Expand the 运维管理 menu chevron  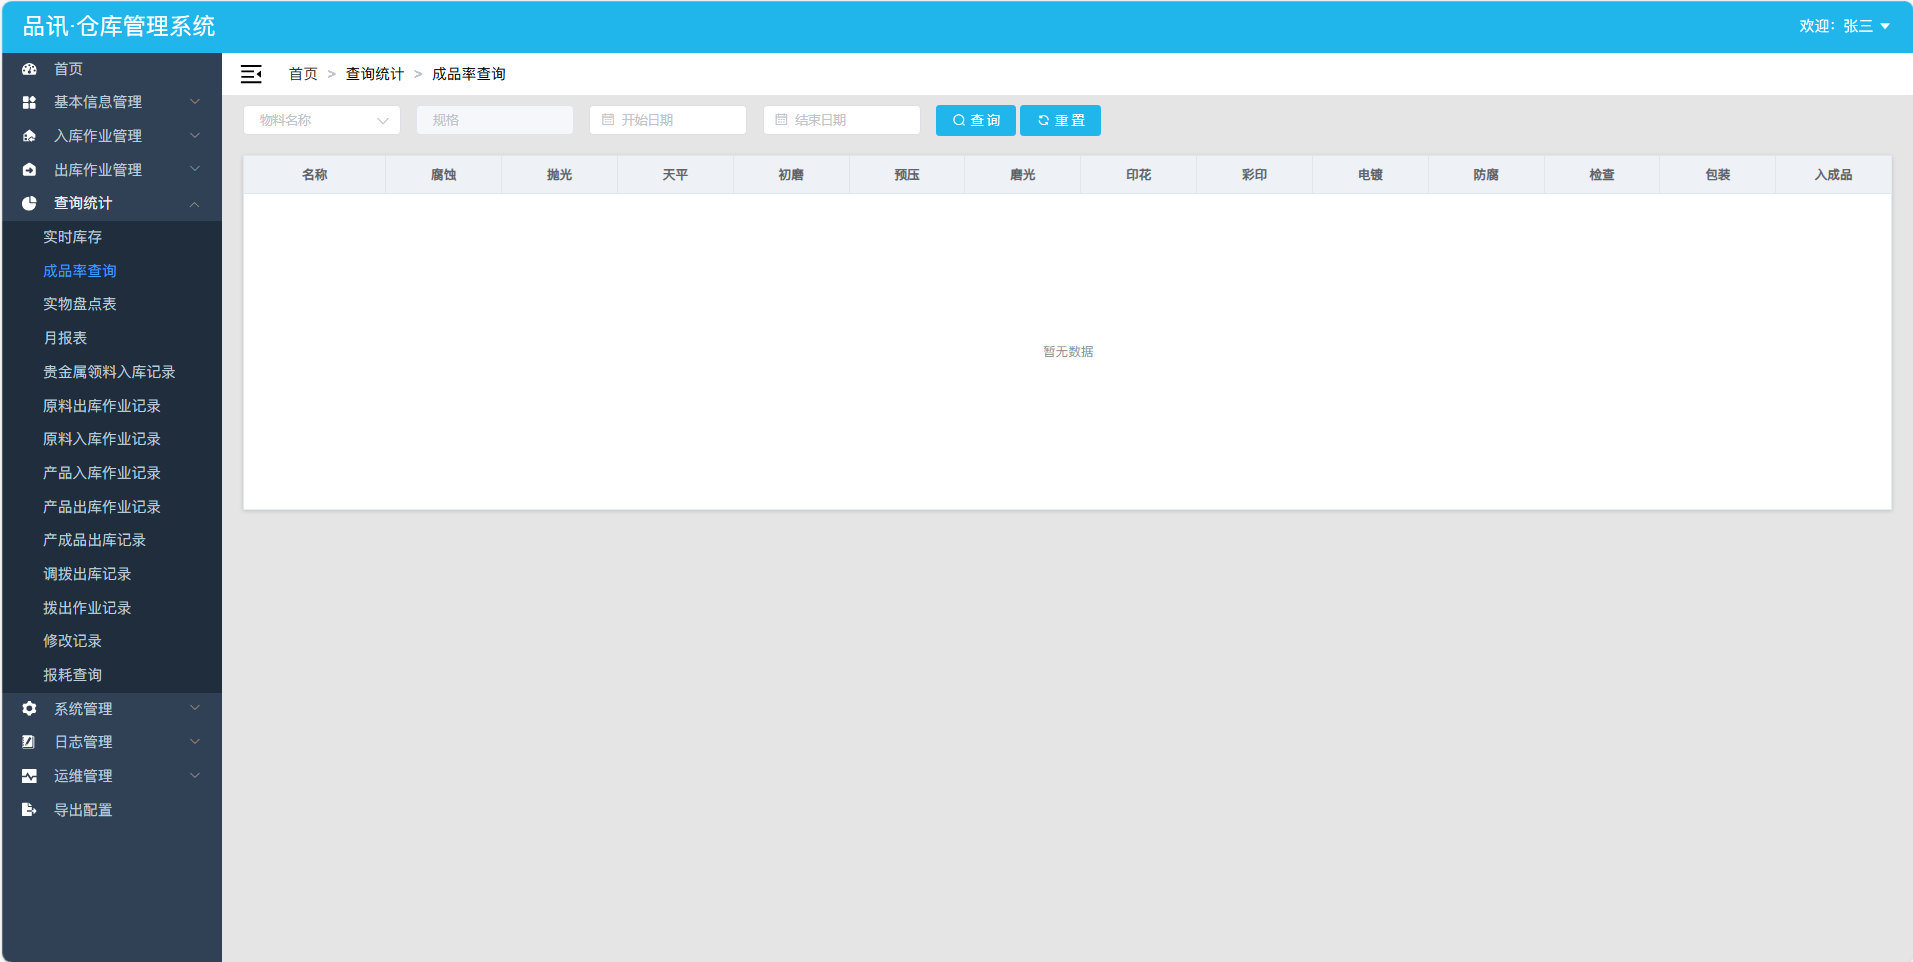point(195,776)
